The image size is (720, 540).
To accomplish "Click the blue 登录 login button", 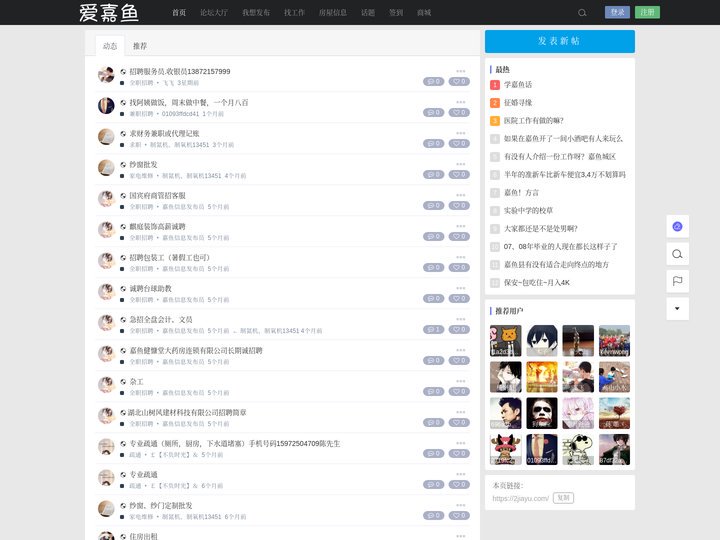I will click(617, 12).
